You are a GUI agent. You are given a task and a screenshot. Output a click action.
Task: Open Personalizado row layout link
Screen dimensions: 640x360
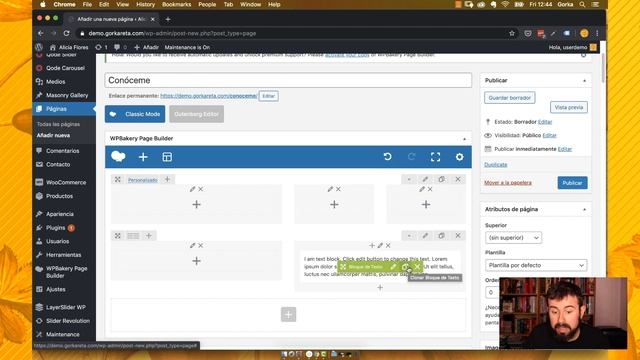pos(142,180)
